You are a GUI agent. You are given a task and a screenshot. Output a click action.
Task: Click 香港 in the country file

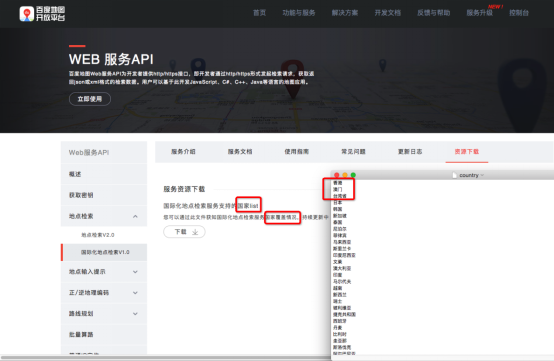[x=337, y=183]
